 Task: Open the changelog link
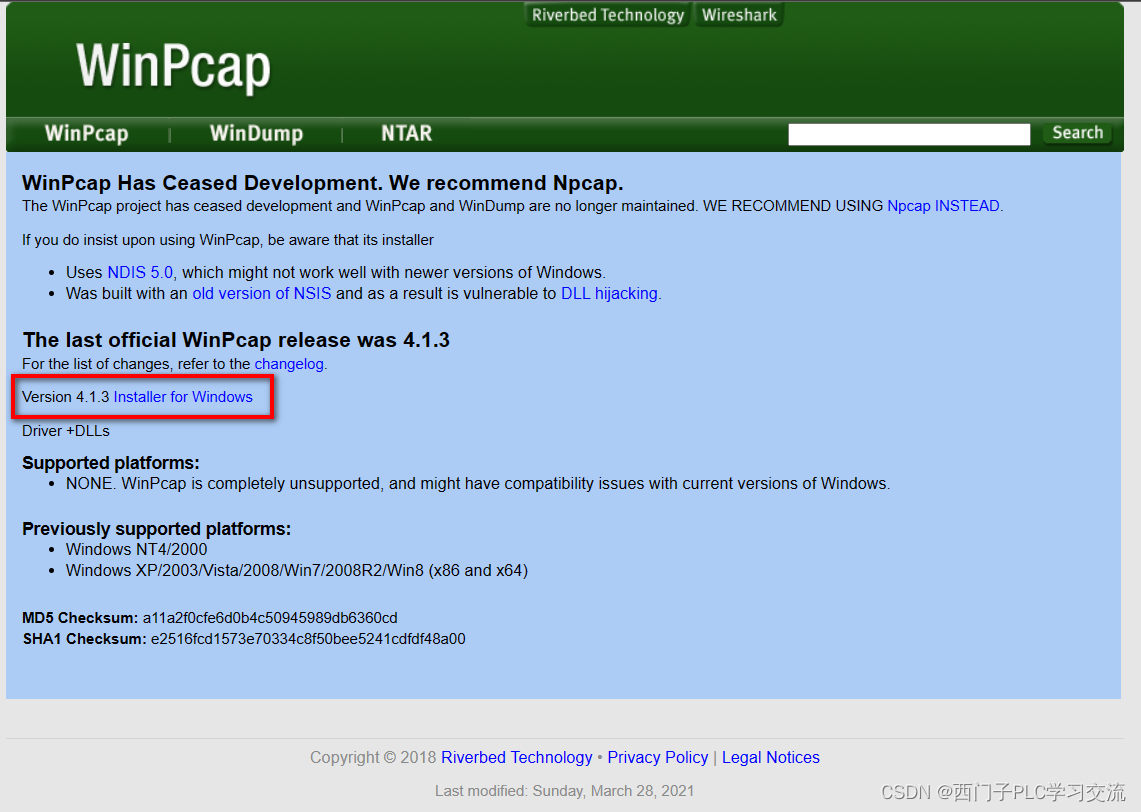pos(289,364)
